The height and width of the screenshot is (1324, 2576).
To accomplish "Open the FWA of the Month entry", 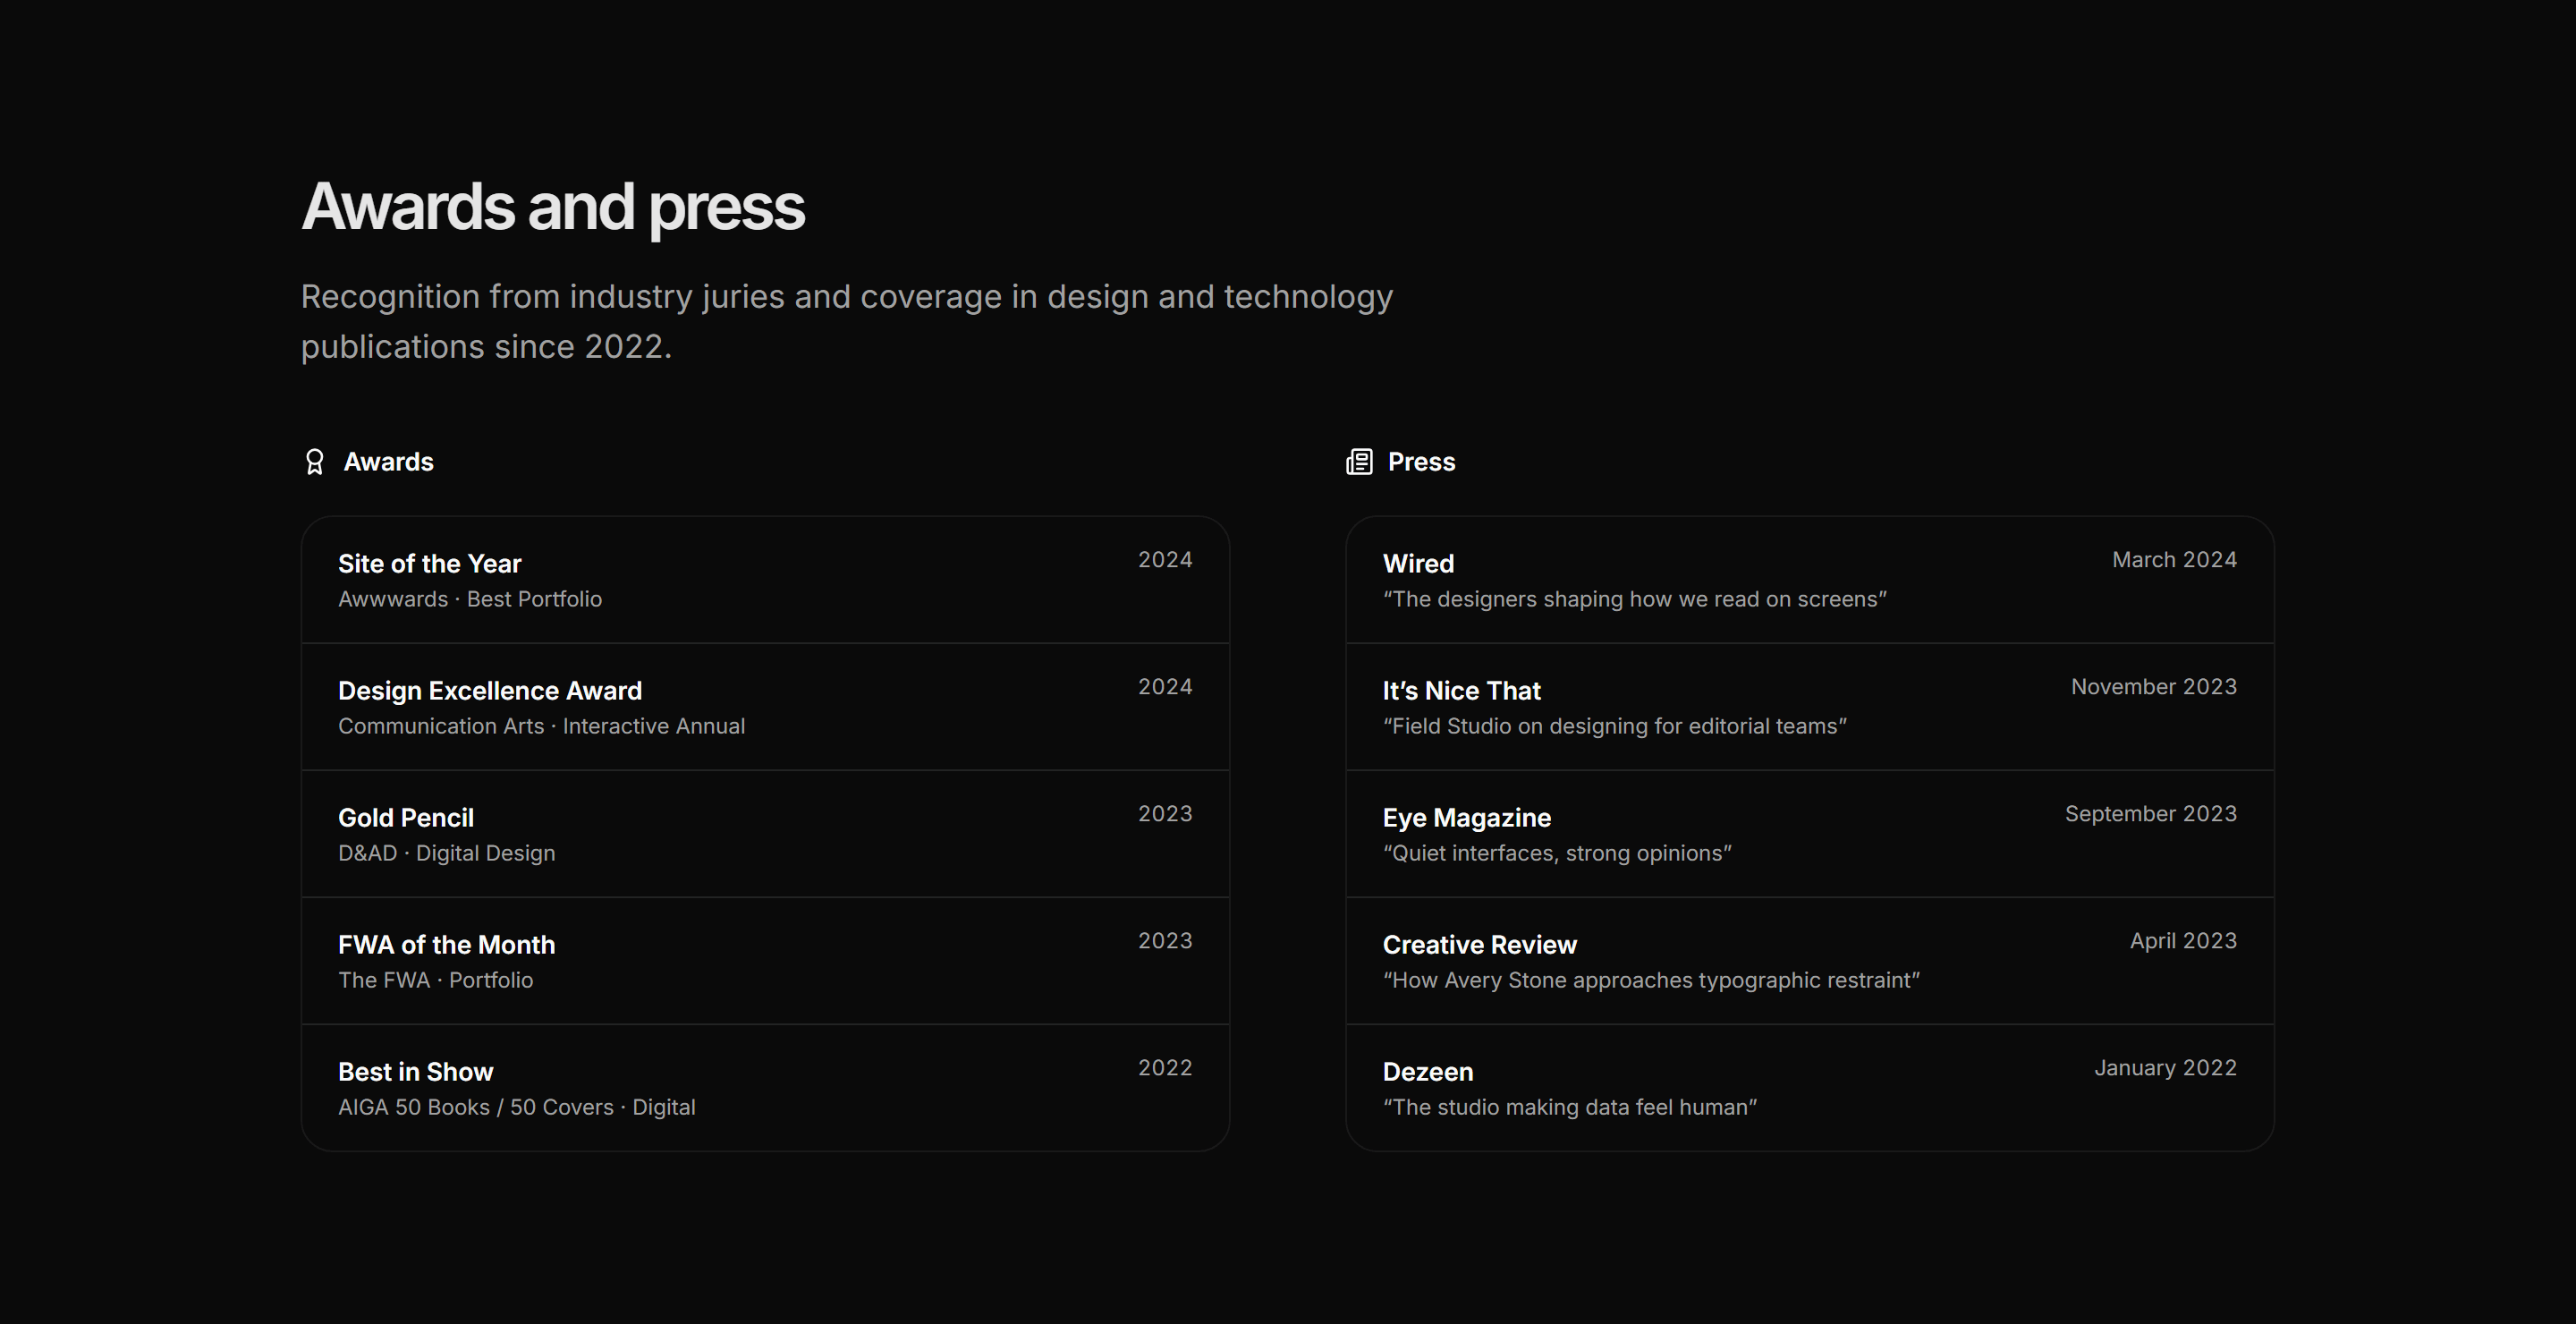I will point(765,961).
